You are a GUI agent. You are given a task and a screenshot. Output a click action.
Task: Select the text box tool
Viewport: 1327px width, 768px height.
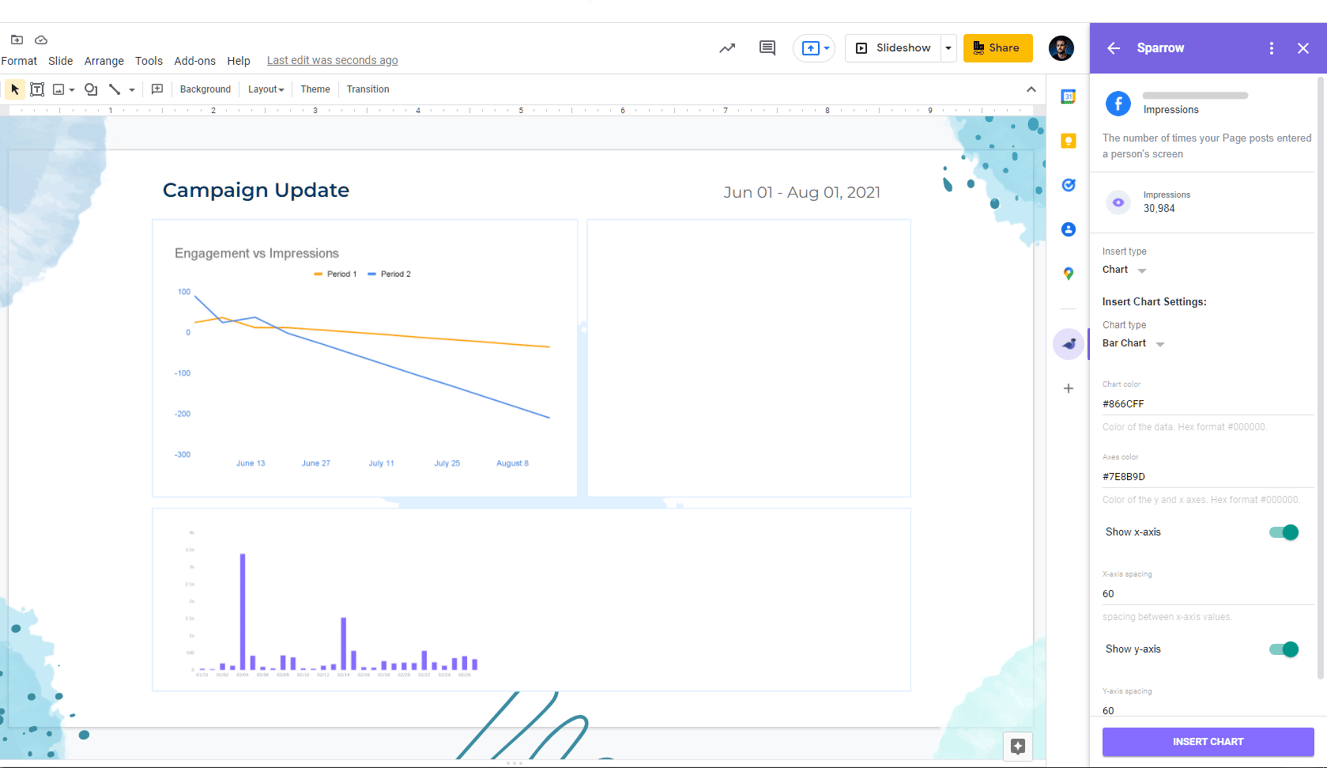(x=37, y=89)
